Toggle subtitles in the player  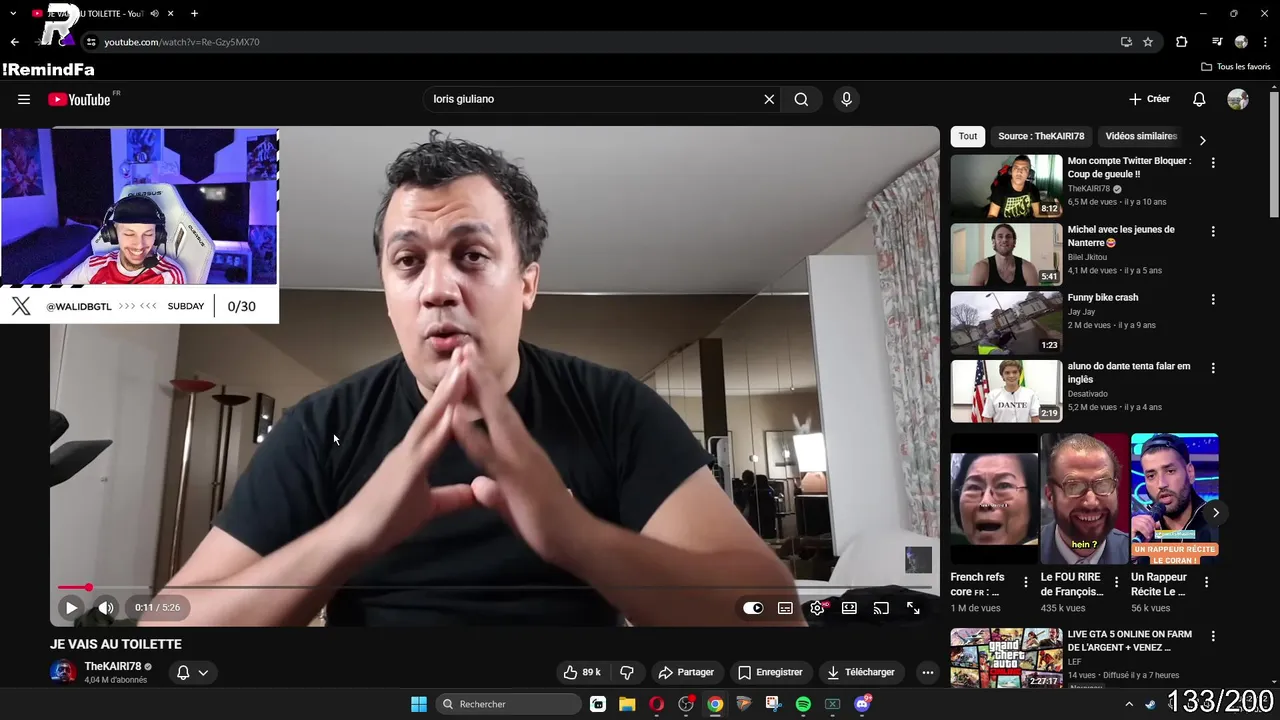click(785, 608)
